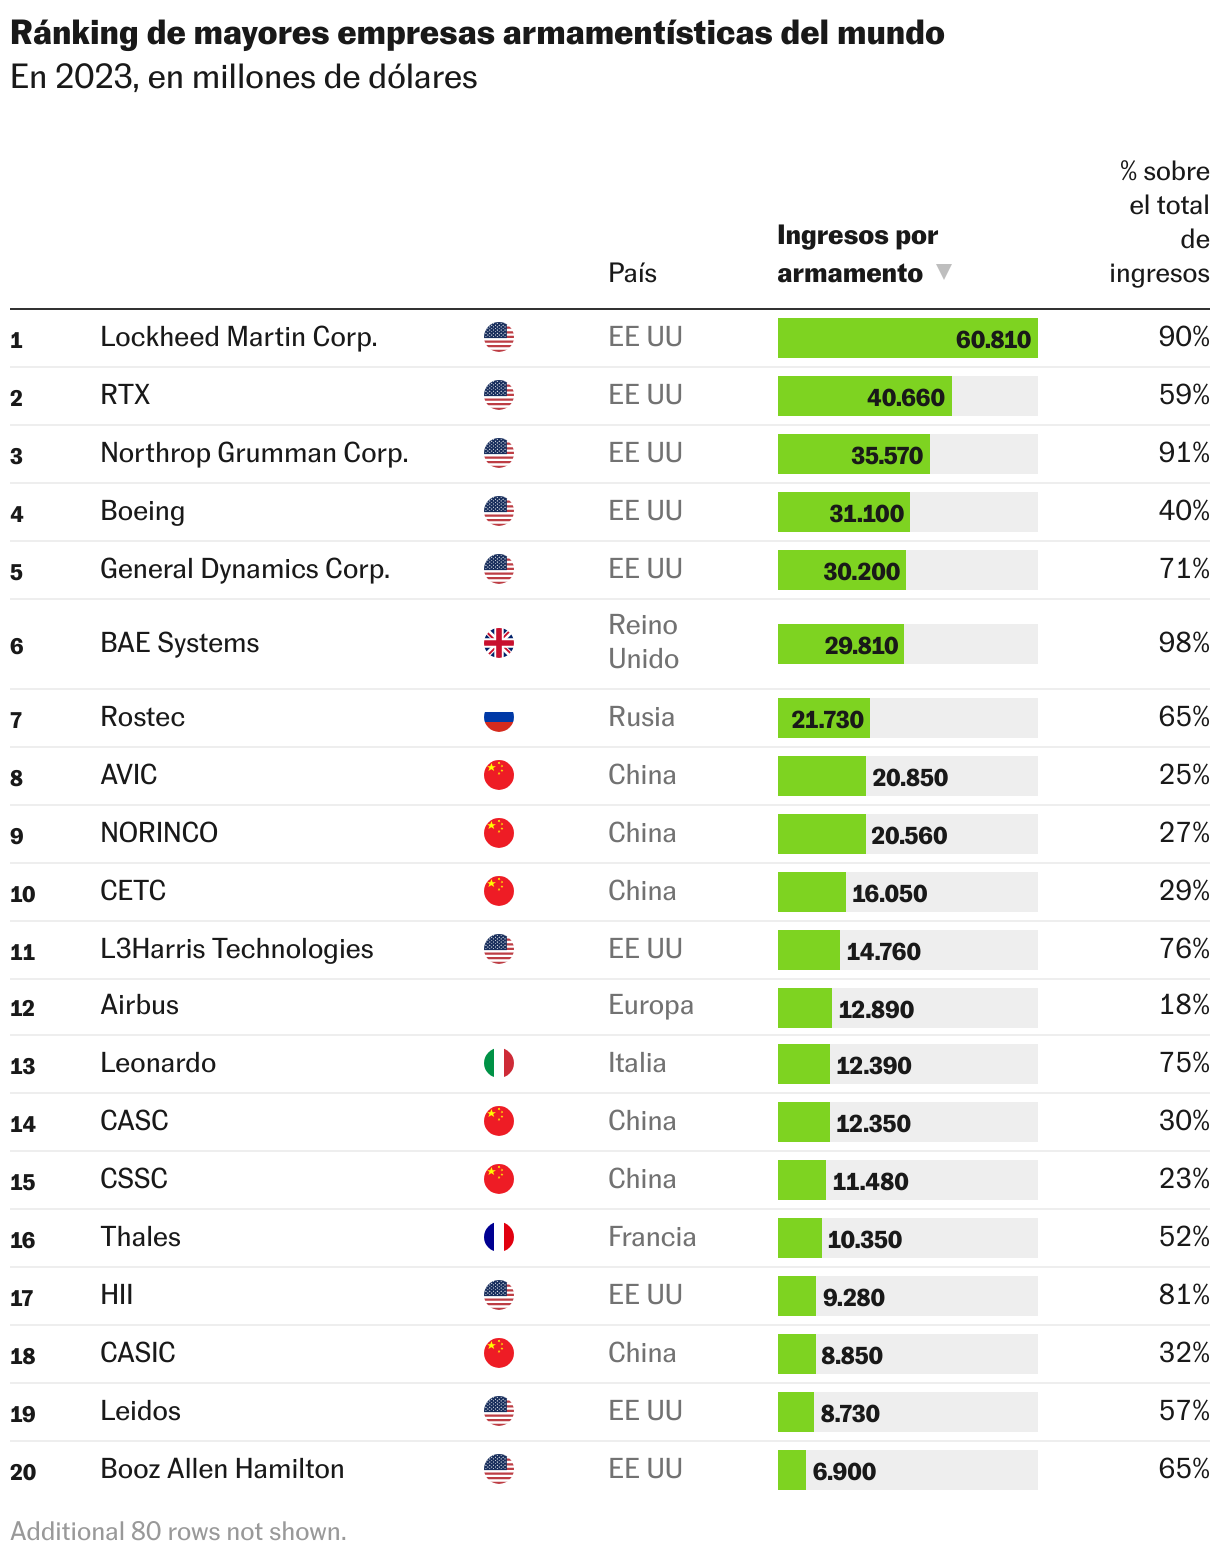Click the sort arrow beside Ingresos por armamento
This screenshot has height=1560, width=1220.
point(943,272)
